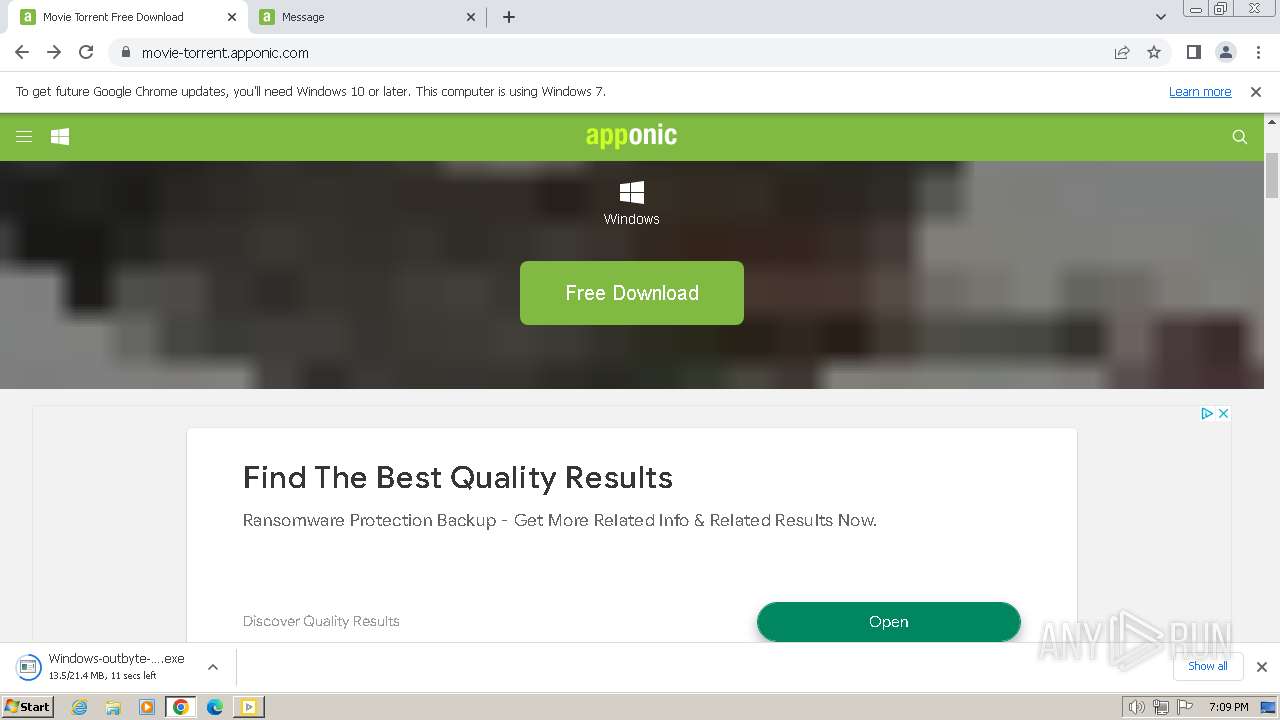The image size is (1280, 720).
Task: Select the Windows platform icon in apponic header
Action: point(60,137)
